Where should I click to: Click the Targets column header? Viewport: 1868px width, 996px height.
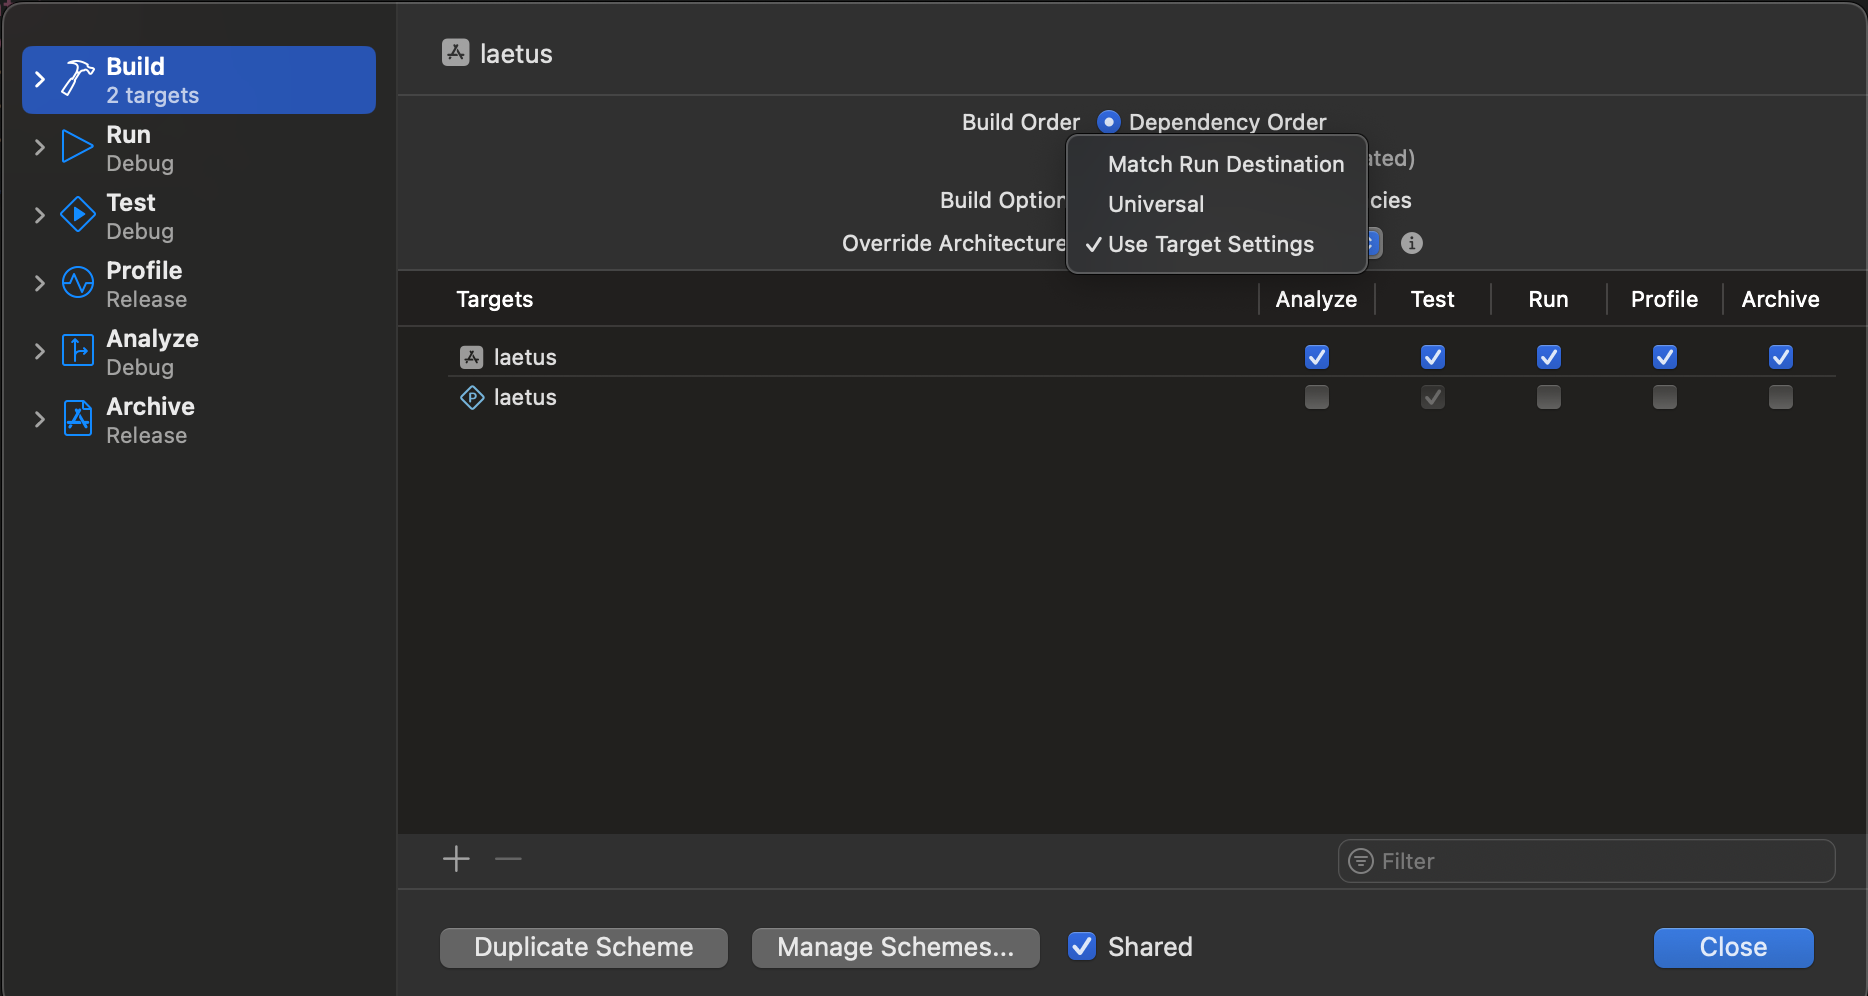click(x=495, y=299)
